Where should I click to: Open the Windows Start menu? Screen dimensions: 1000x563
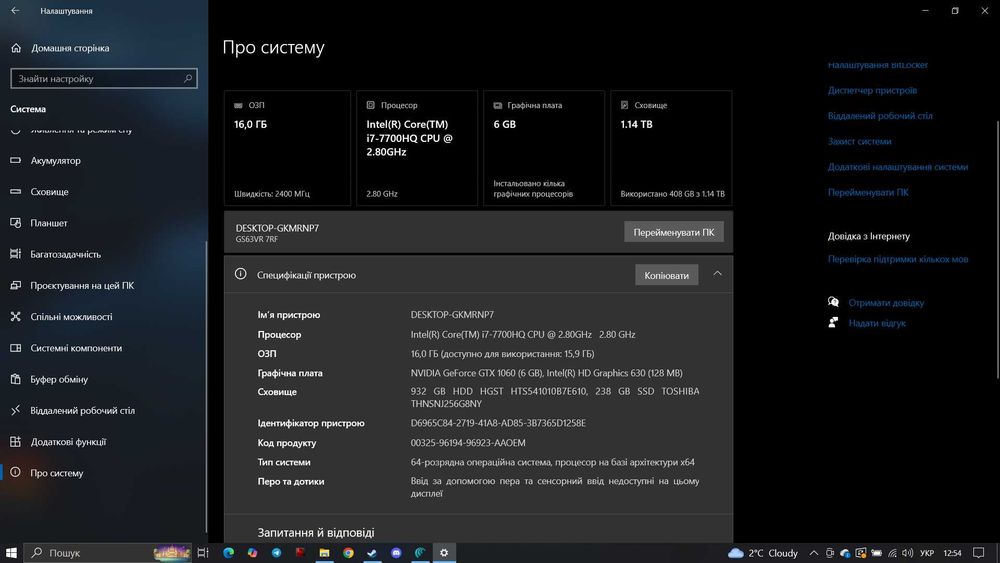tap(11, 553)
